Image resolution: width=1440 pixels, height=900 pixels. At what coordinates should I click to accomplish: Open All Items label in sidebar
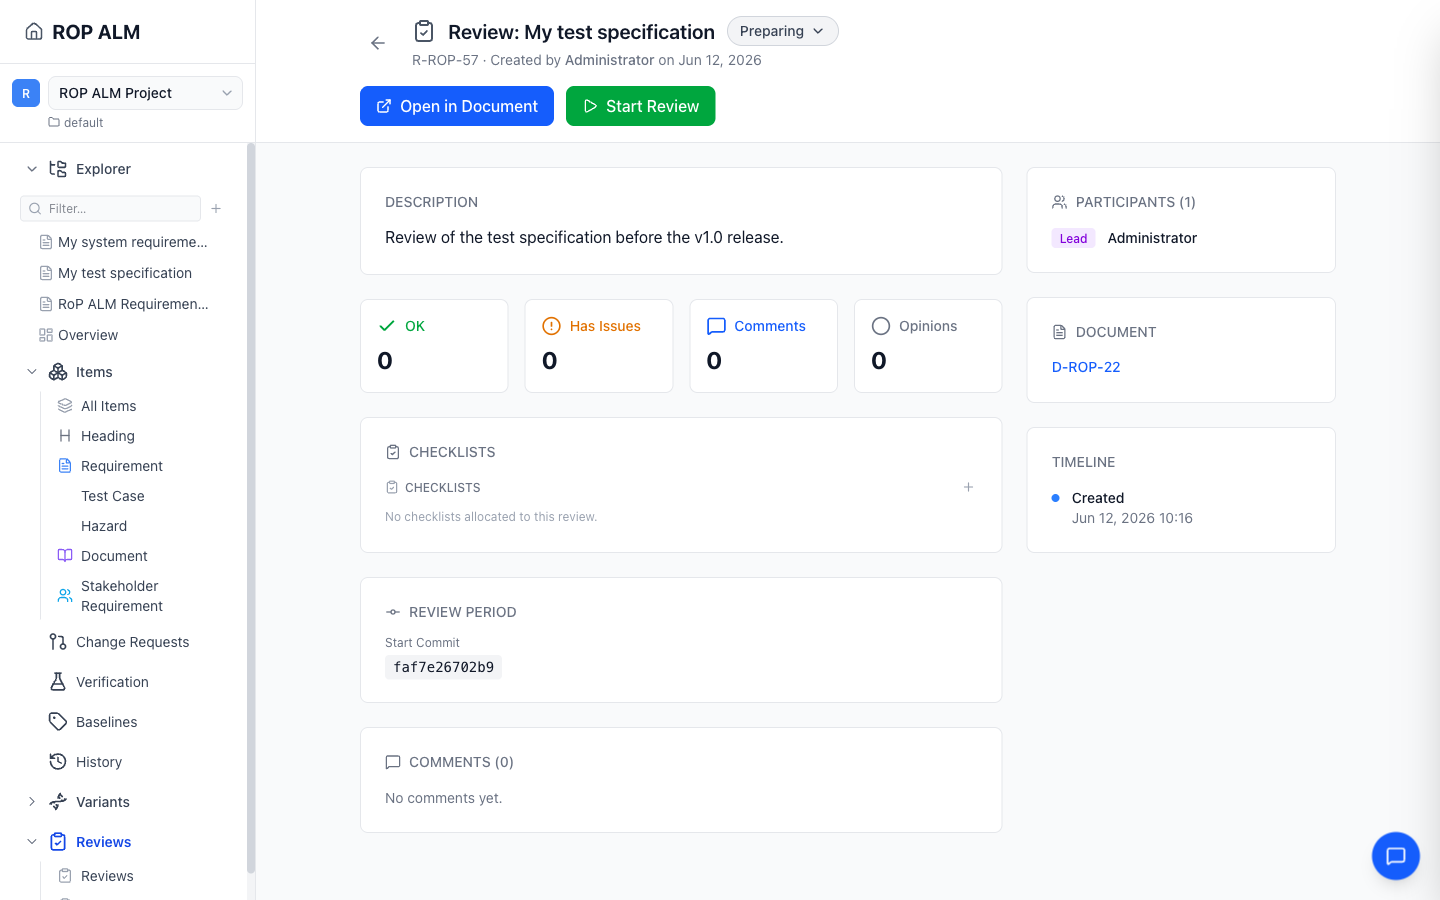pyautogui.click(x=109, y=406)
